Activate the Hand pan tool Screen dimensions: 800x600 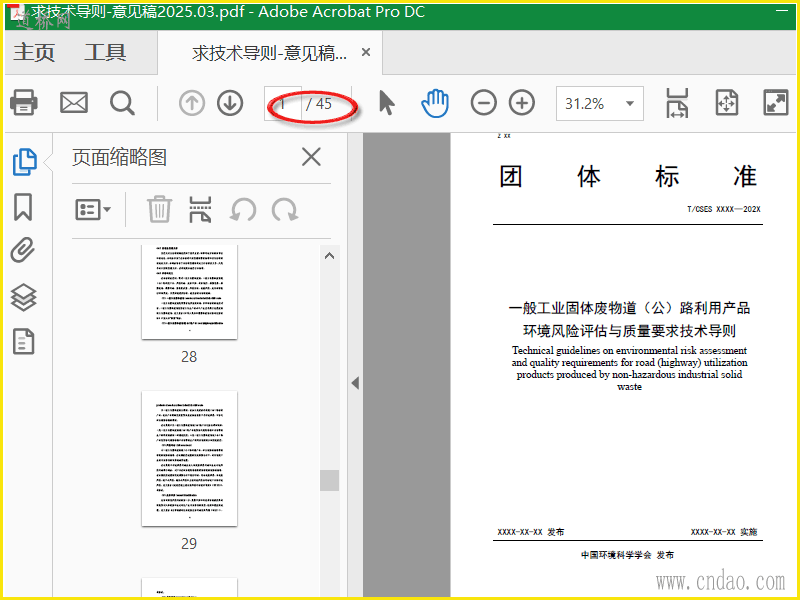pos(435,103)
